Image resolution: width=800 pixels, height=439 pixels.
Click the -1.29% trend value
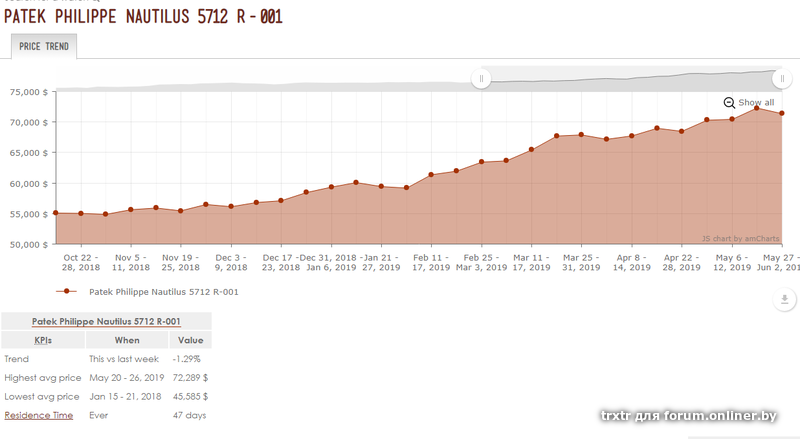coord(186,359)
